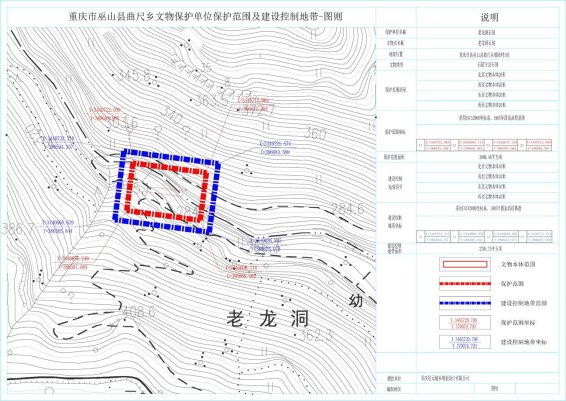Image resolution: width=566 pixels, height=401 pixels.
Task: Select the blue 建设控制地带坐标 legend coordinate sample
Action: (x=465, y=342)
